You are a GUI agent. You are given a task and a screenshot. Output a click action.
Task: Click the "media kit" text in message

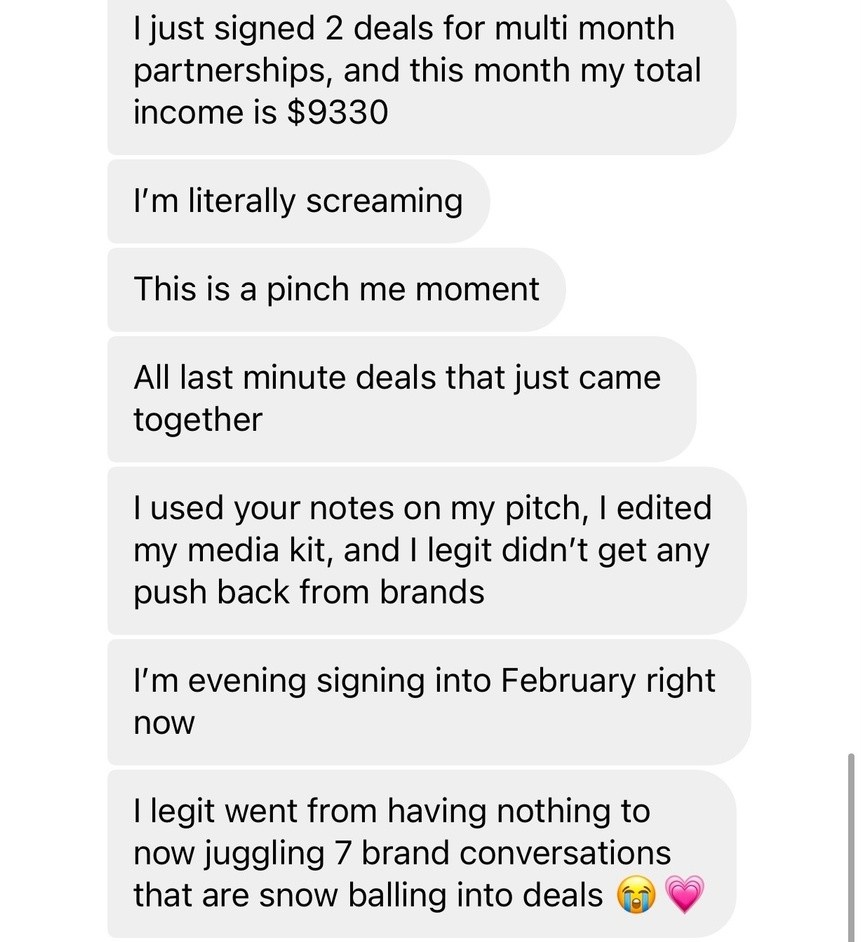point(260,550)
